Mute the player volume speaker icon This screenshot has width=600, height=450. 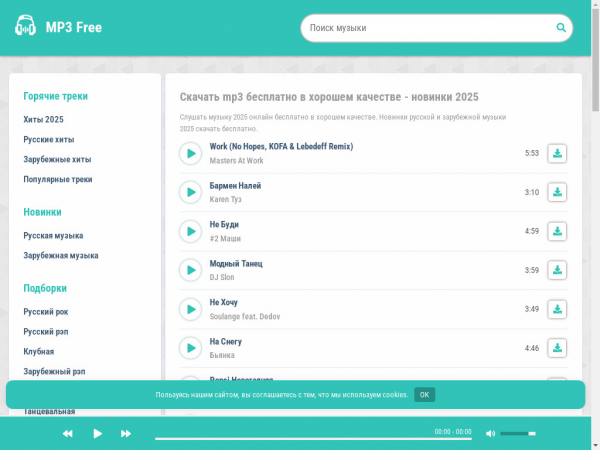pos(490,433)
